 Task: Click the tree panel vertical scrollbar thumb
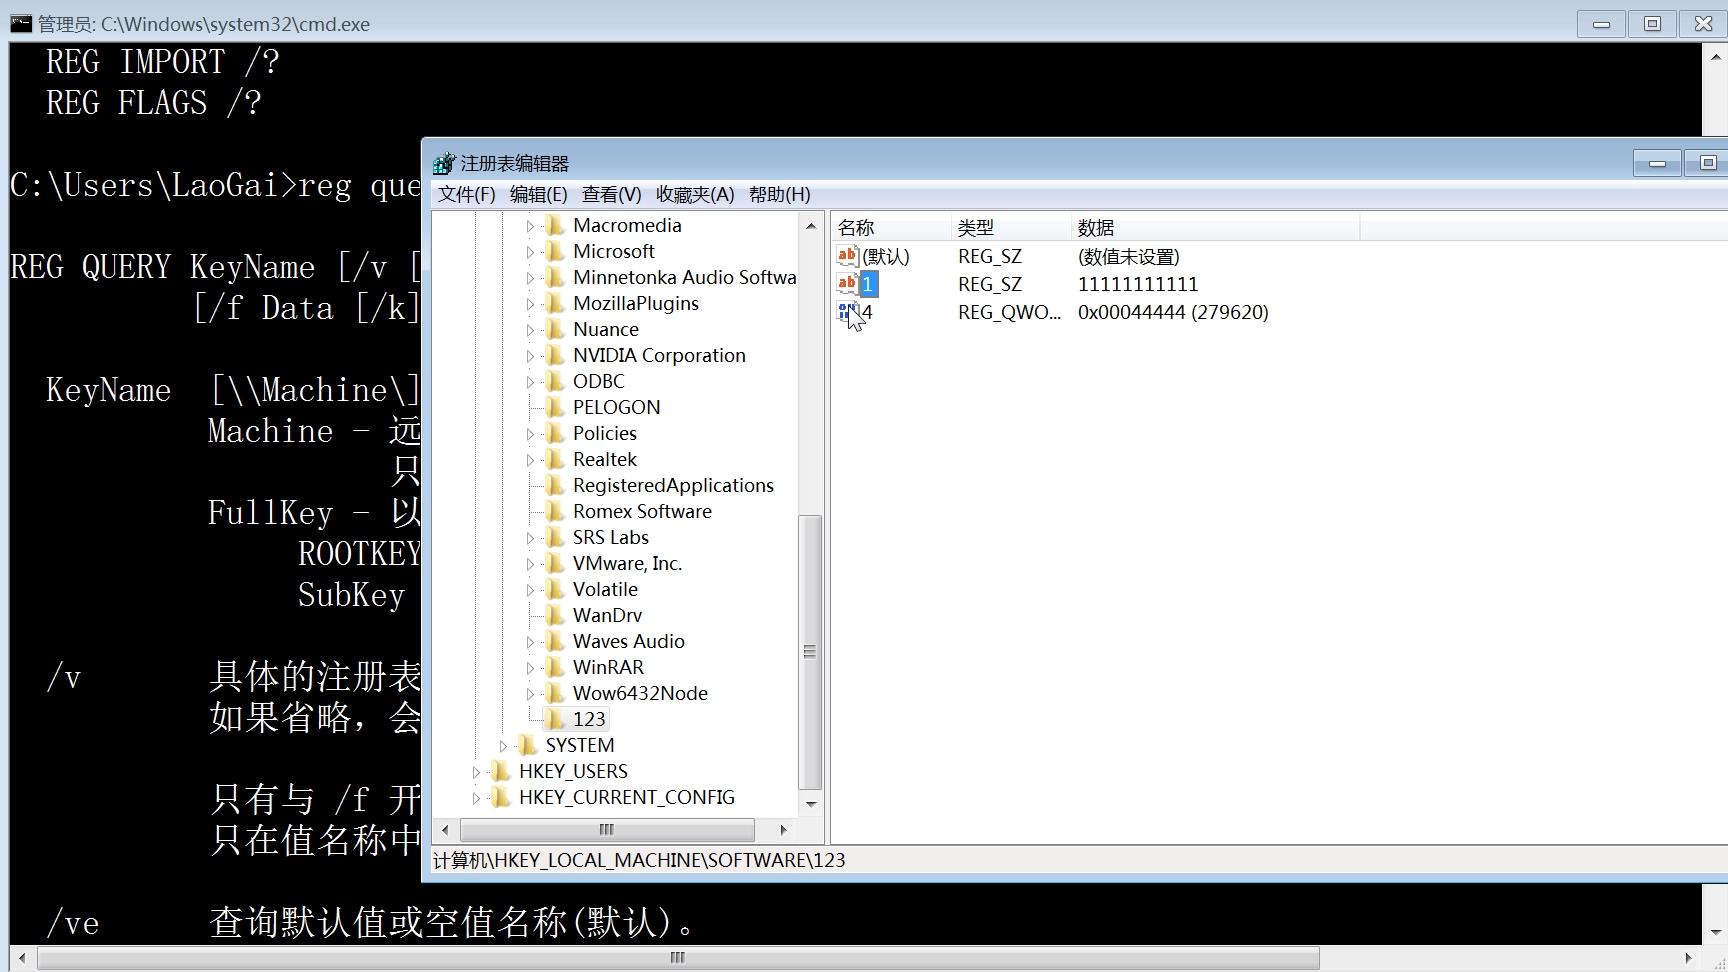pos(810,651)
